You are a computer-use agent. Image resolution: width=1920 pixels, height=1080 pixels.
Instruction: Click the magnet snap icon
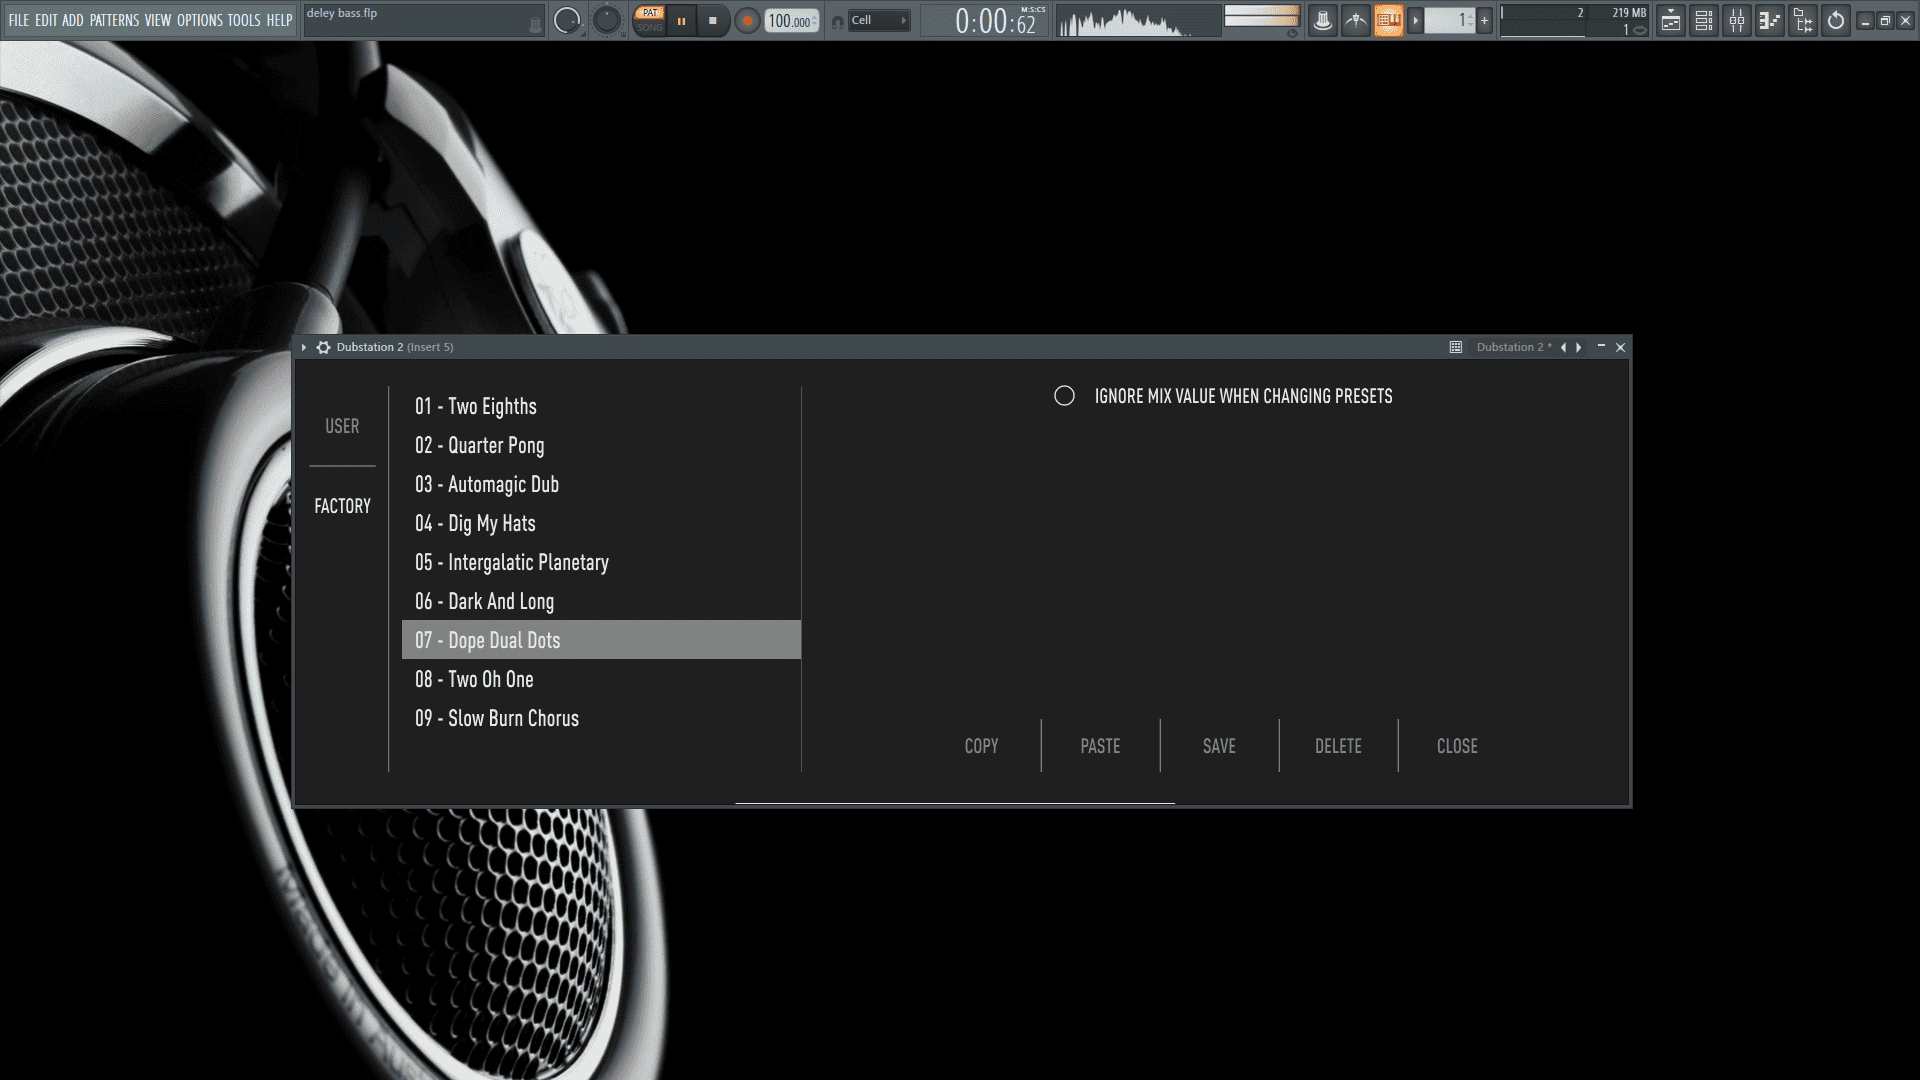[x=837, y=21]
